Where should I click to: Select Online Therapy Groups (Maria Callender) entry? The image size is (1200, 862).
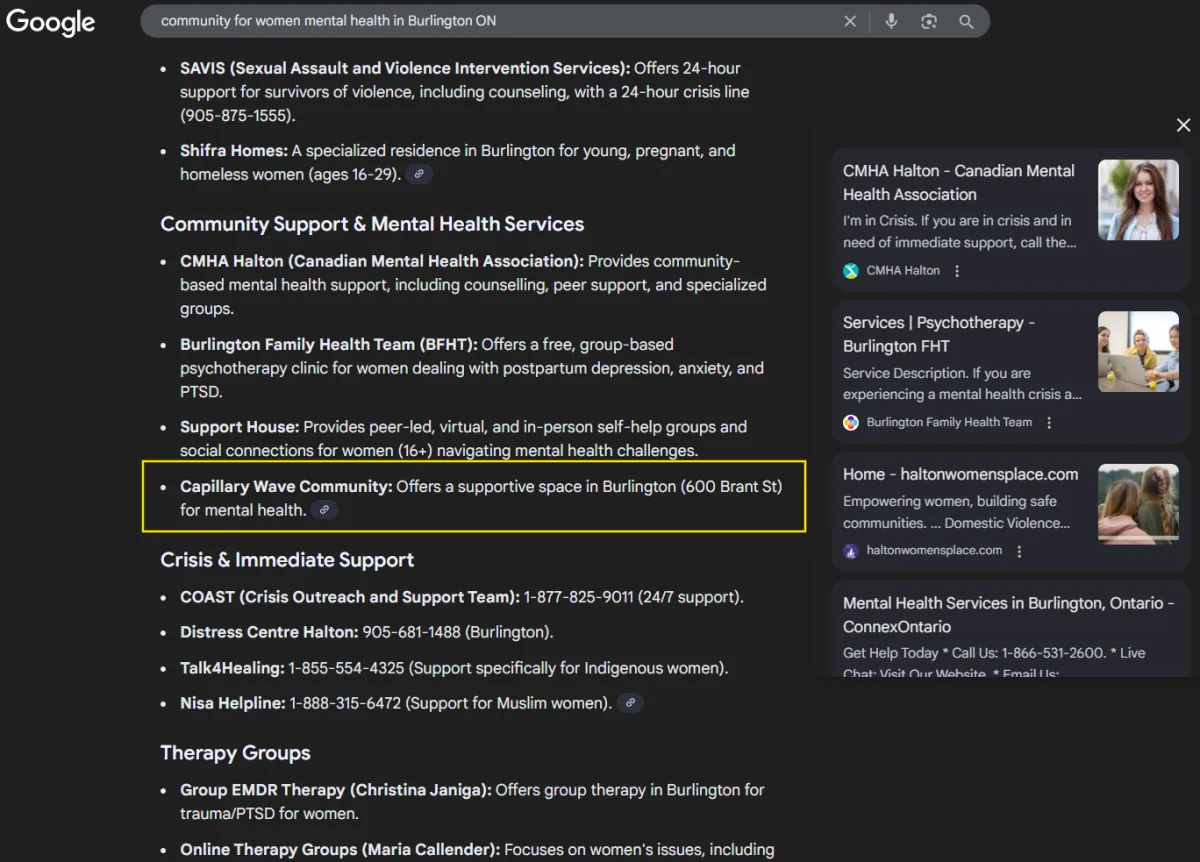pyautogui.click(x=477, y=849)
